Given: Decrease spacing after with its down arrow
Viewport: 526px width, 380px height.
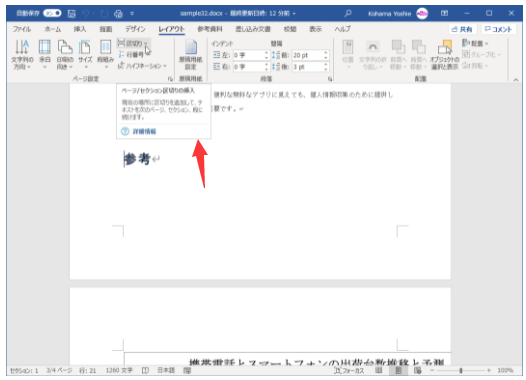Looking at the screenshot, I should tap(326, 69).
